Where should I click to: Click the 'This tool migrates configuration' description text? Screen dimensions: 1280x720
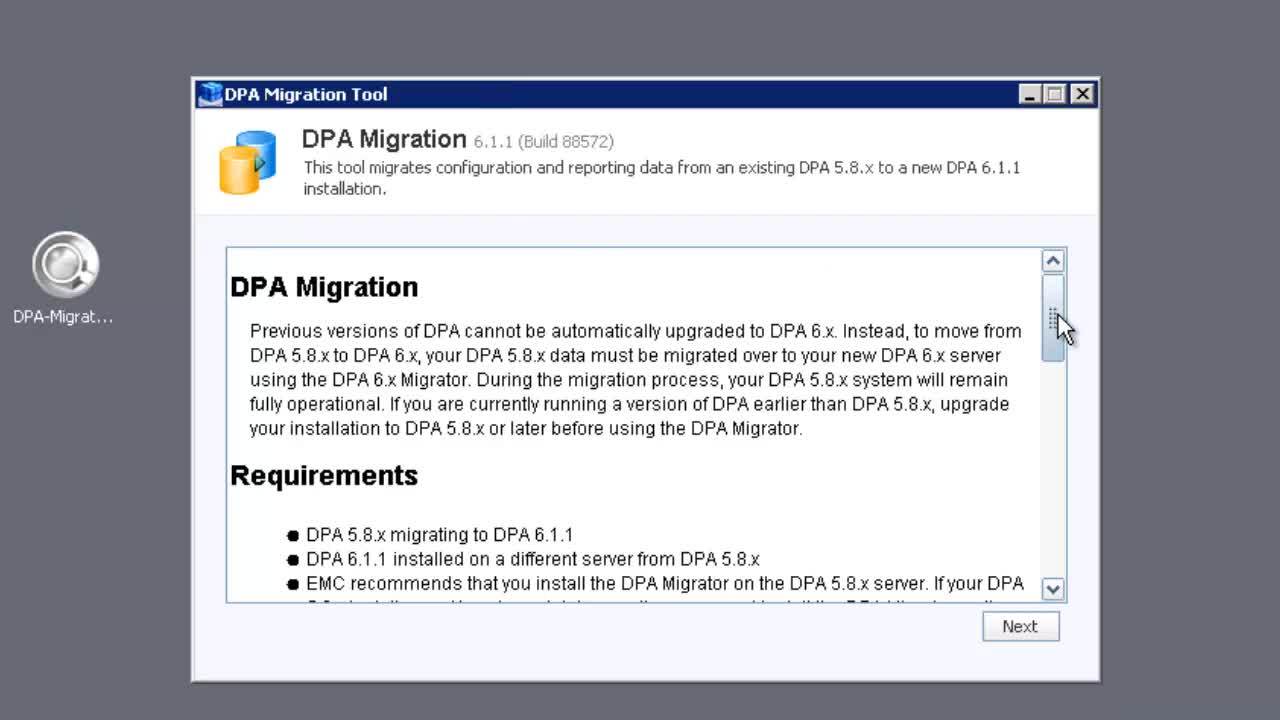tap(662, 178)
